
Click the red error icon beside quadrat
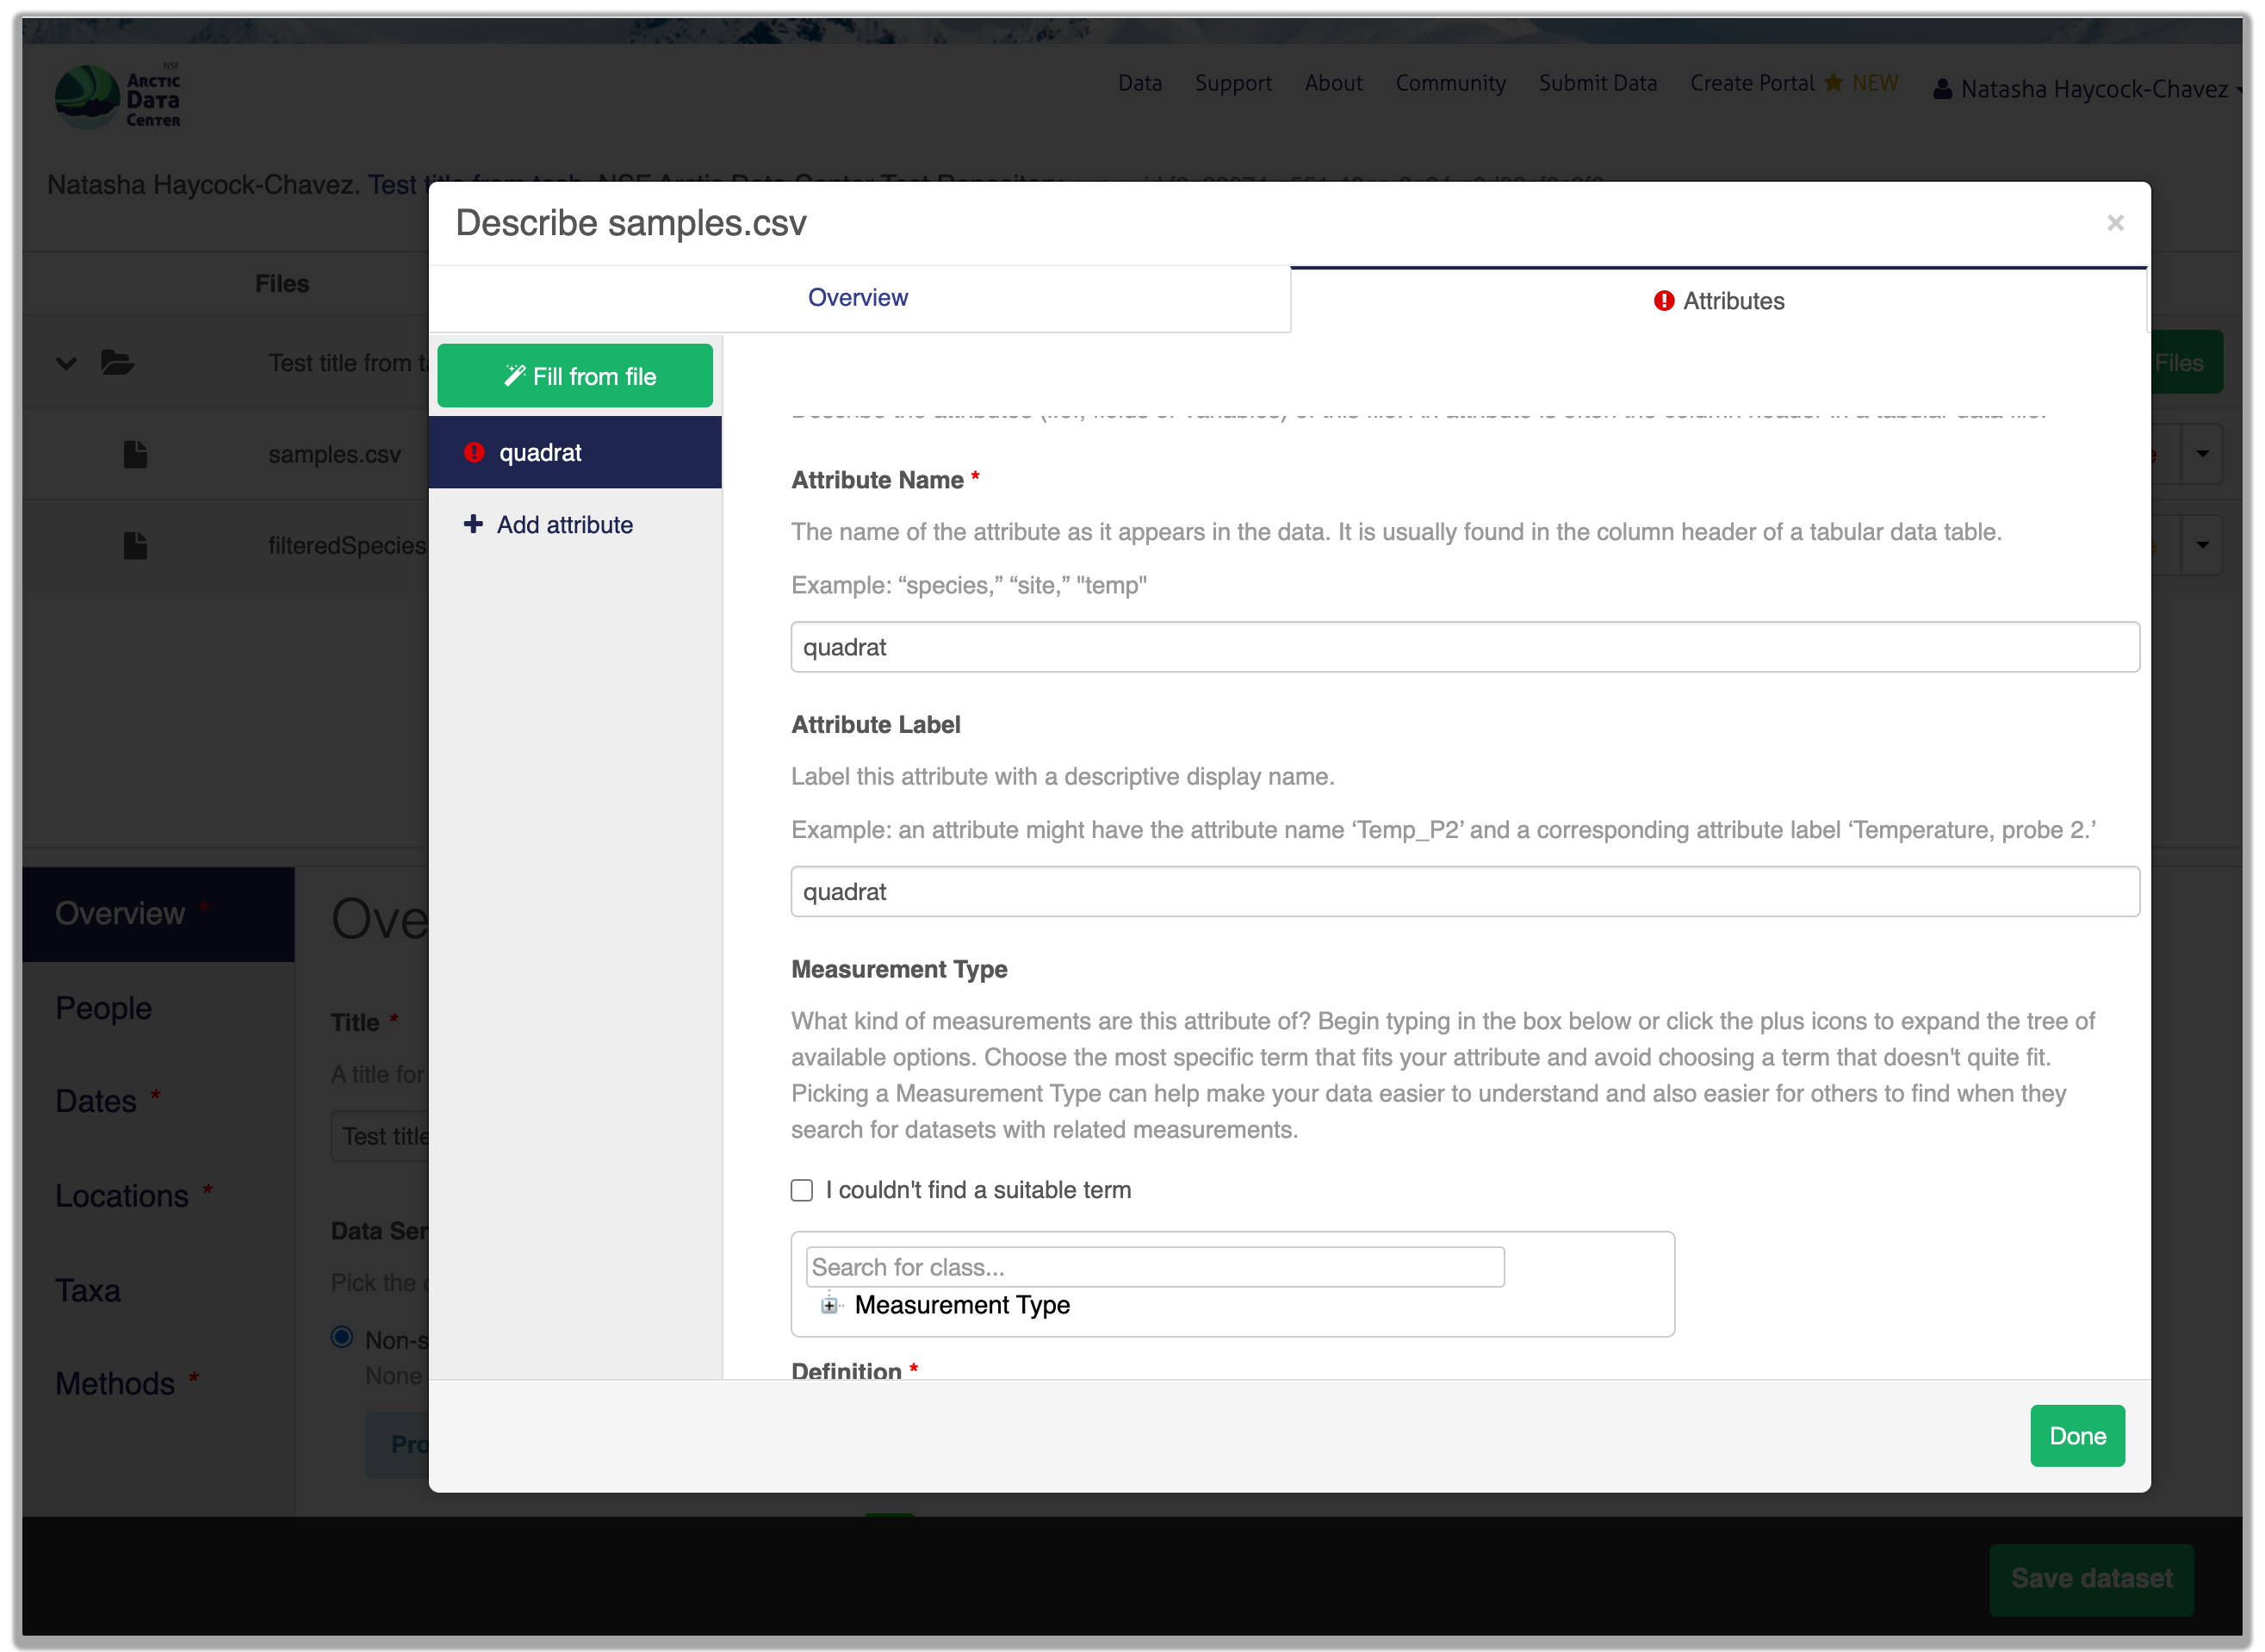474,453
